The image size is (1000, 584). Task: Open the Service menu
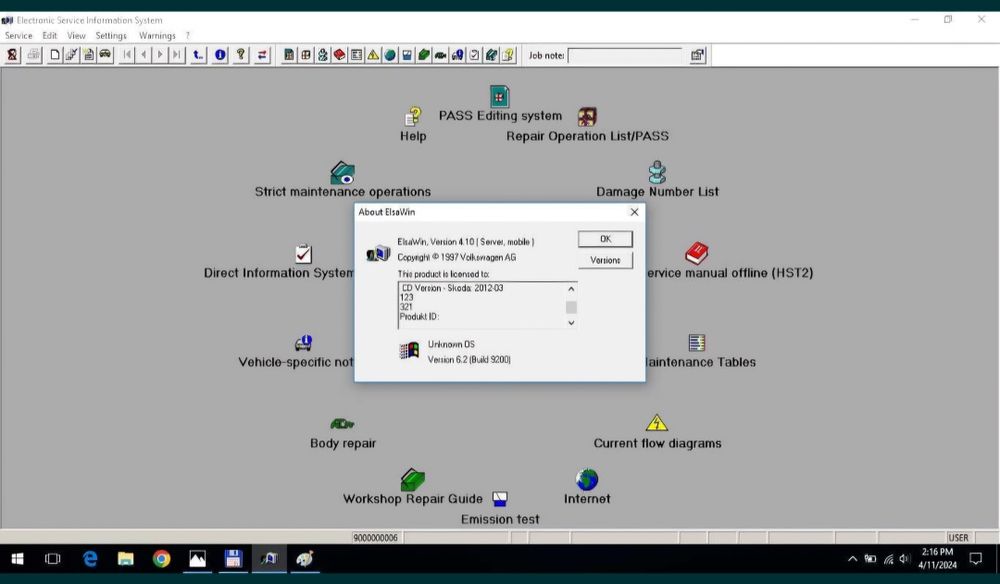coord(18,36)
